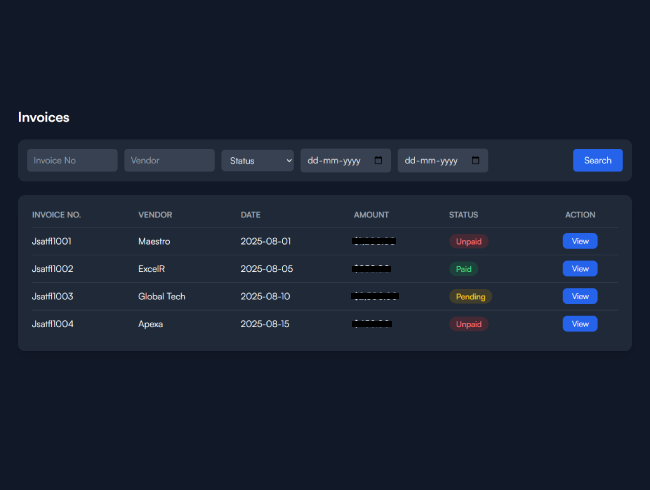The width and height of the screenshot is (650, 490).
Task: Select invoice number Jsatfl1003 text
Action: (x=52, y=296)
